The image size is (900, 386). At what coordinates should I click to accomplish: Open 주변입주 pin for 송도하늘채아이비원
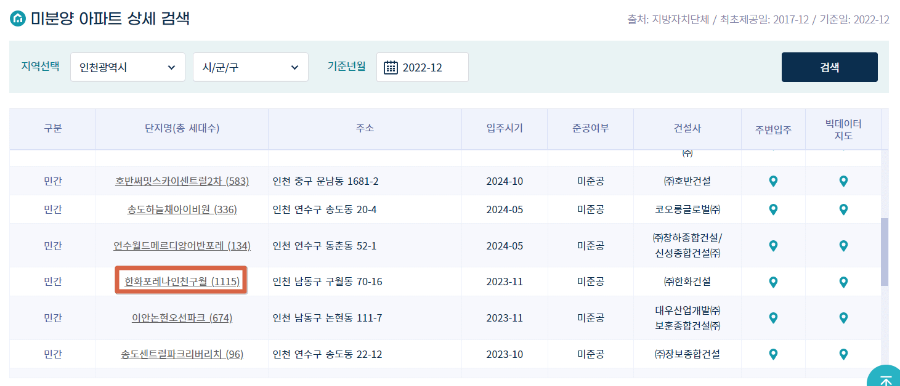[773, 209]
